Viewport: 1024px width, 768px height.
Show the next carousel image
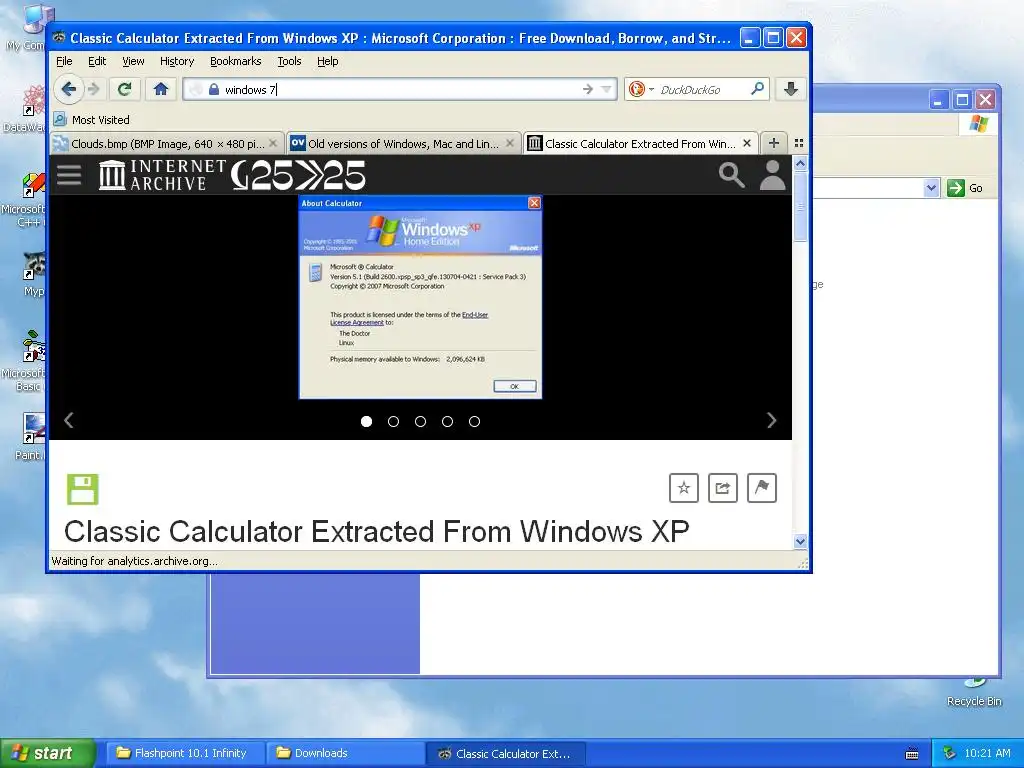pyautogui.click(x=771, y=421)
